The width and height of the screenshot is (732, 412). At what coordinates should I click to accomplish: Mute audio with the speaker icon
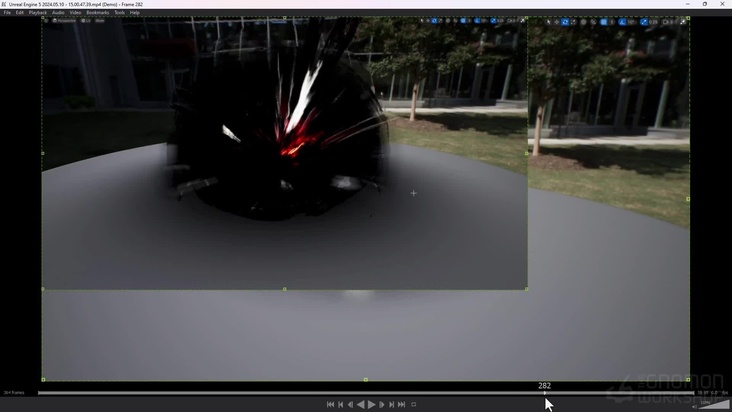[695, 406]
